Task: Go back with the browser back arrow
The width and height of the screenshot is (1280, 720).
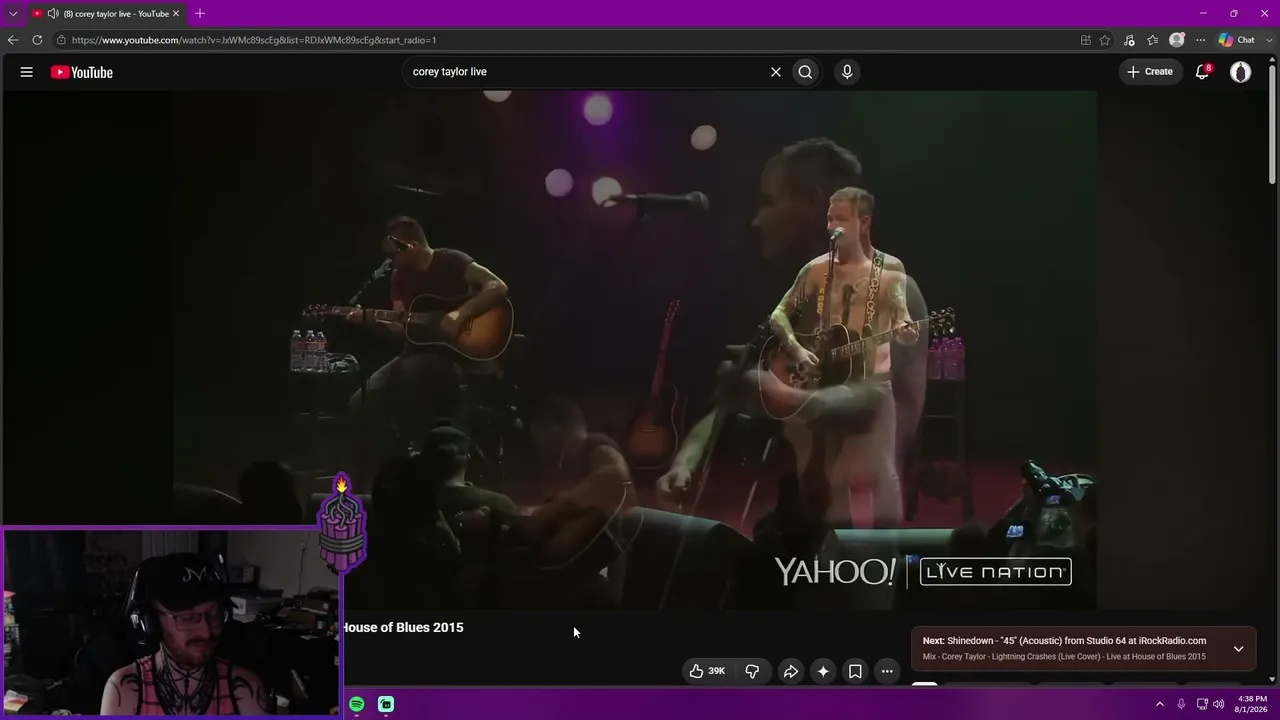Action: tap(13, 40)
